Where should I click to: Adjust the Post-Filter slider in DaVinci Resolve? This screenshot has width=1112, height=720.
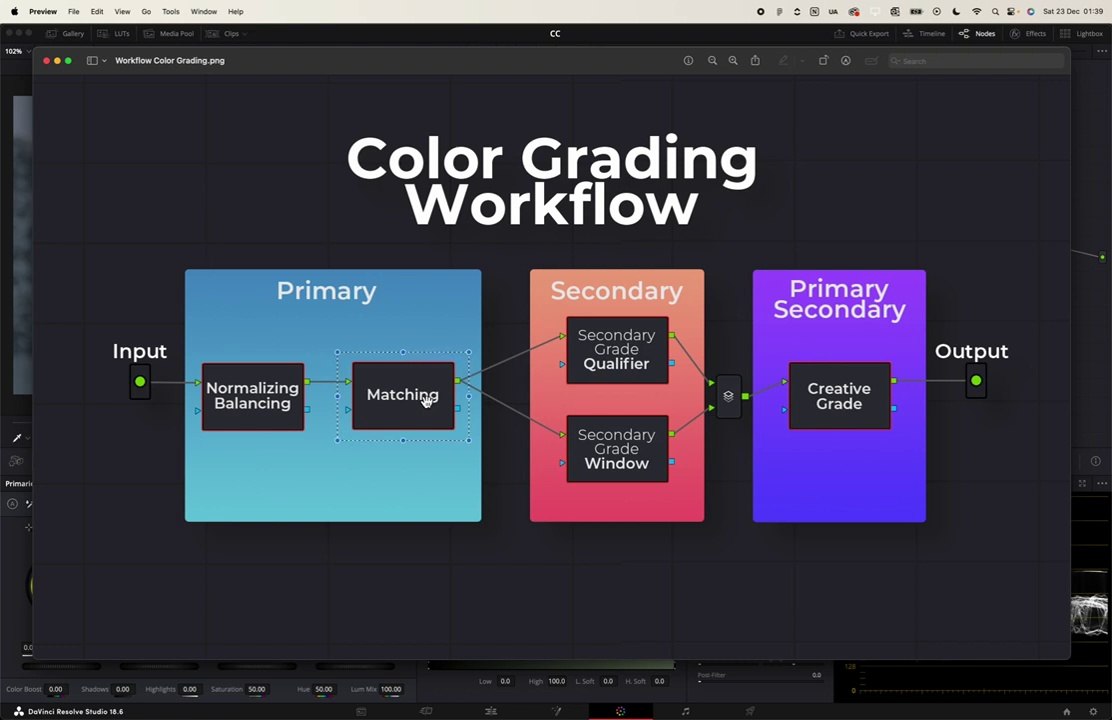(759, 682)
